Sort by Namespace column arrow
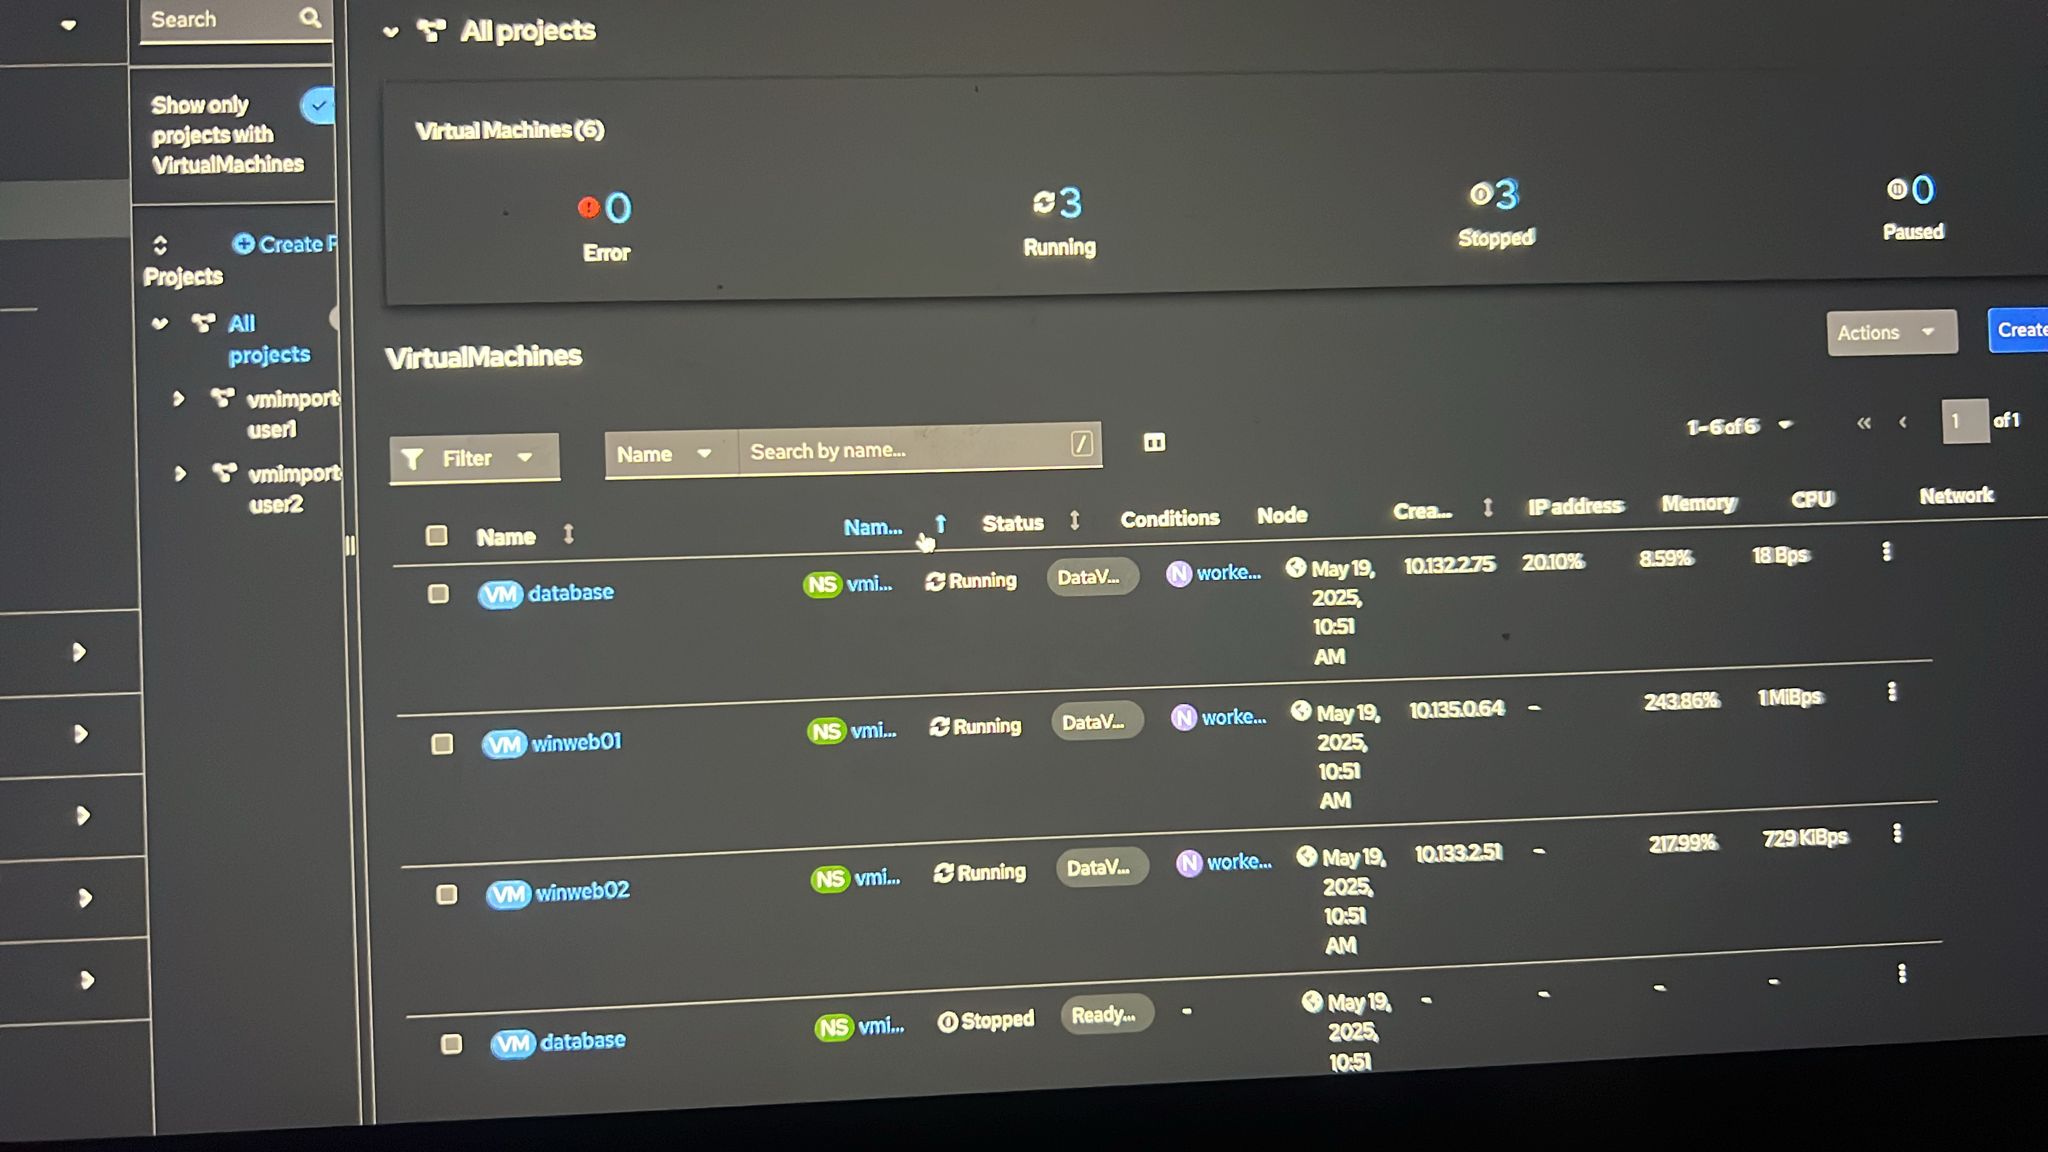 (x=940, y=524)
